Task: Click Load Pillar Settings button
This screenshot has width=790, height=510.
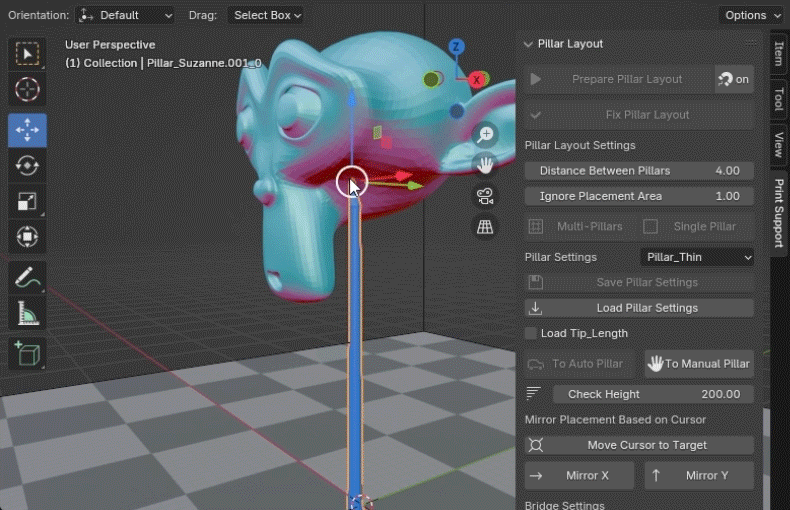Action: pyautogui.click(x=639, y=308)
